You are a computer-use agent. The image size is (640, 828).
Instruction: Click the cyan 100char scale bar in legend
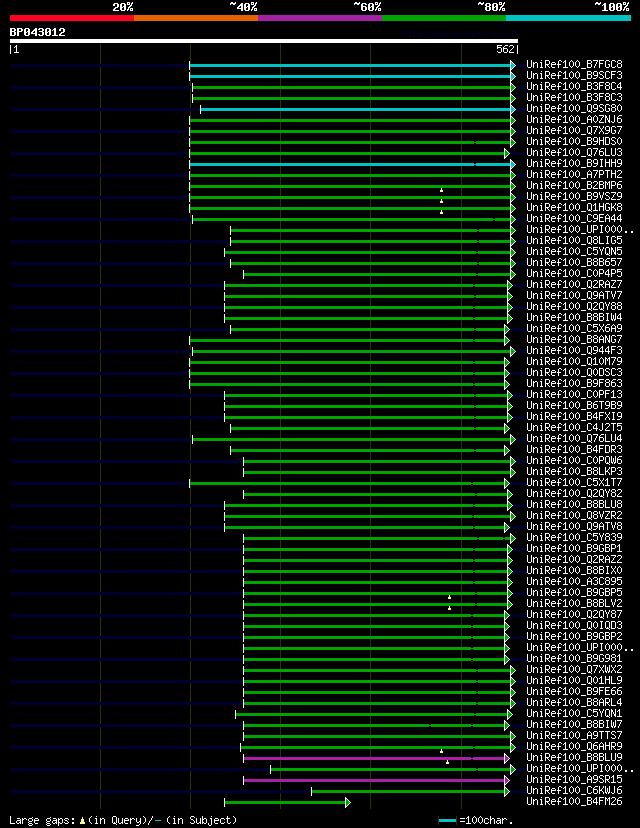(447, 821)
